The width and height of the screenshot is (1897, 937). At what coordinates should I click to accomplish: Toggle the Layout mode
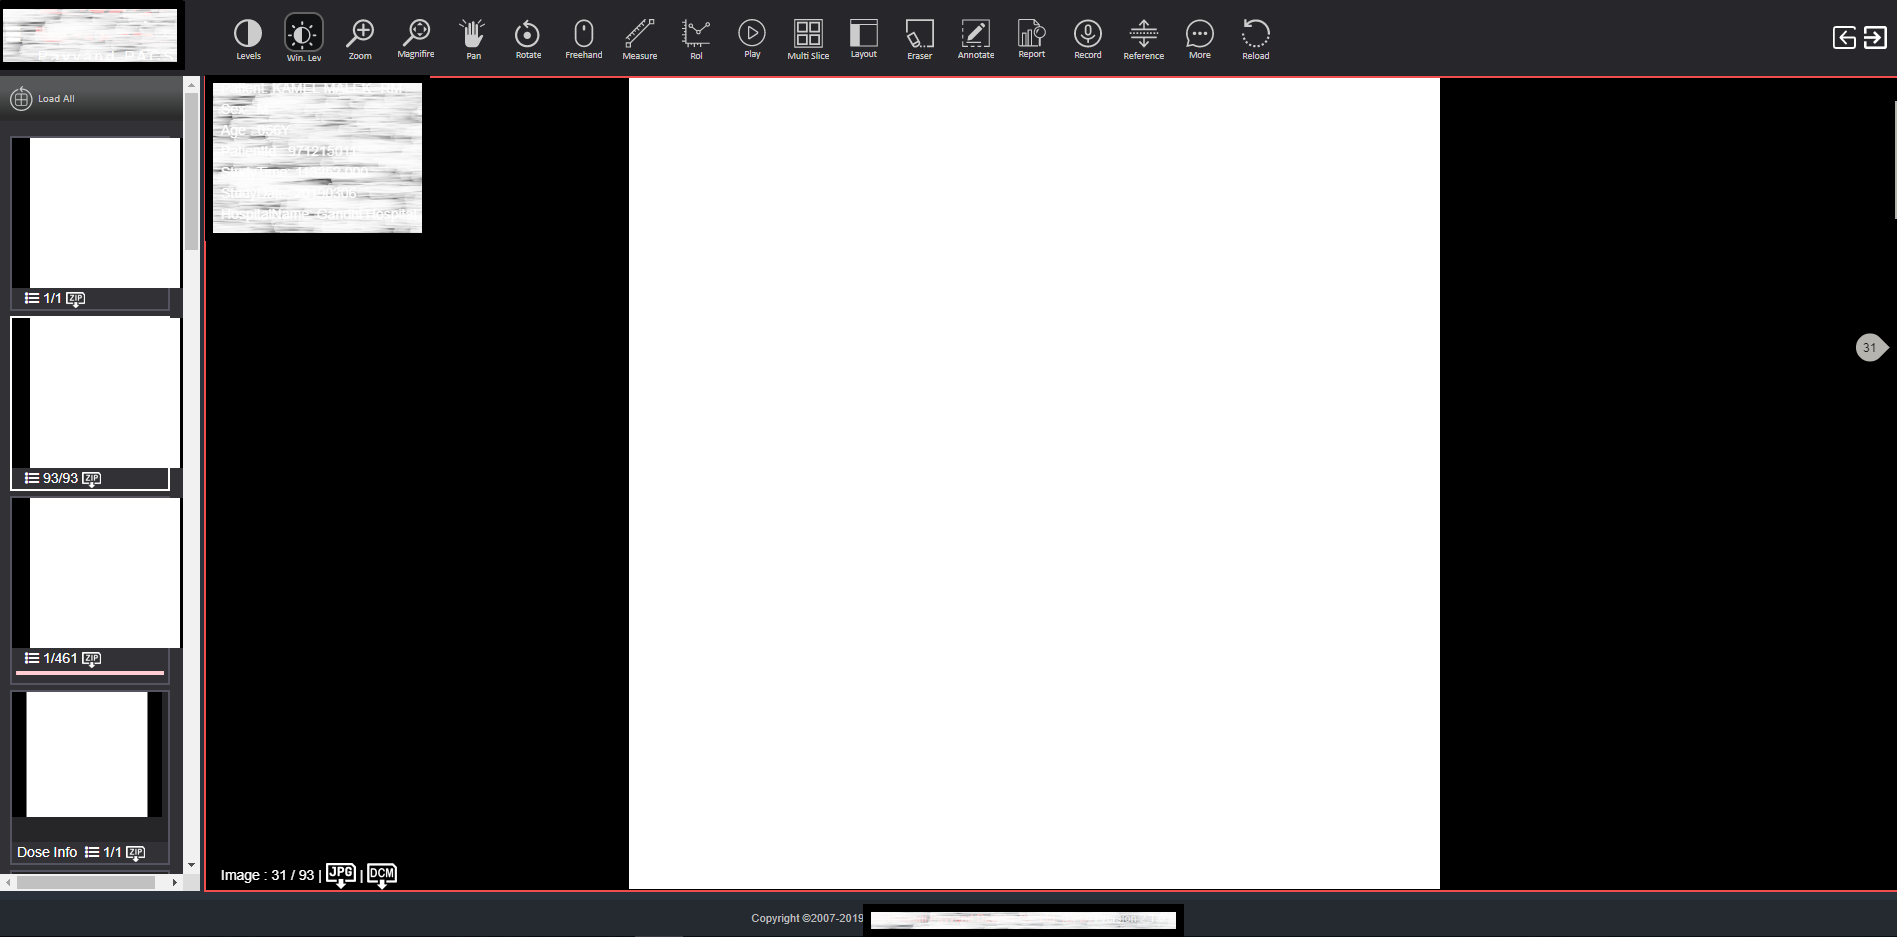pyautogui.click(x=863, y=36)
